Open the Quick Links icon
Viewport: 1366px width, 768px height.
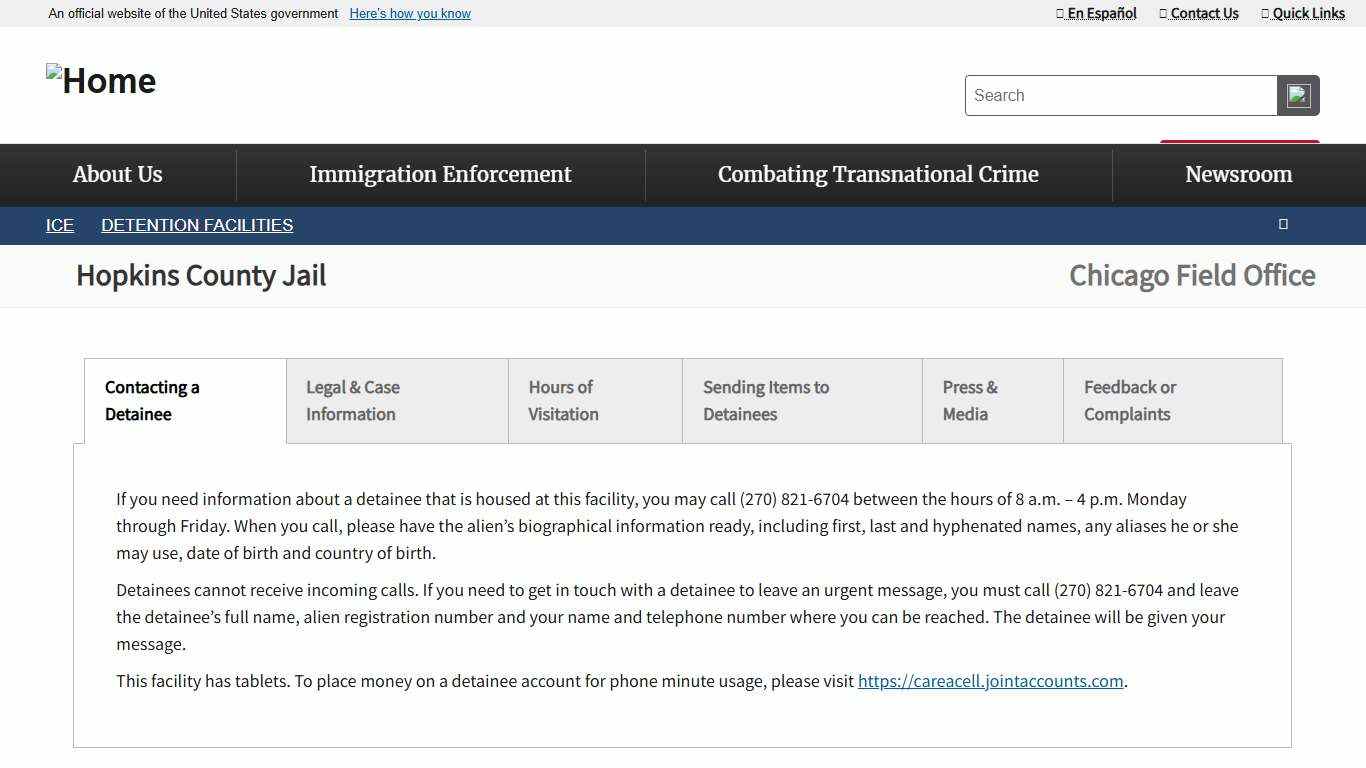(x=1266, y=13)
